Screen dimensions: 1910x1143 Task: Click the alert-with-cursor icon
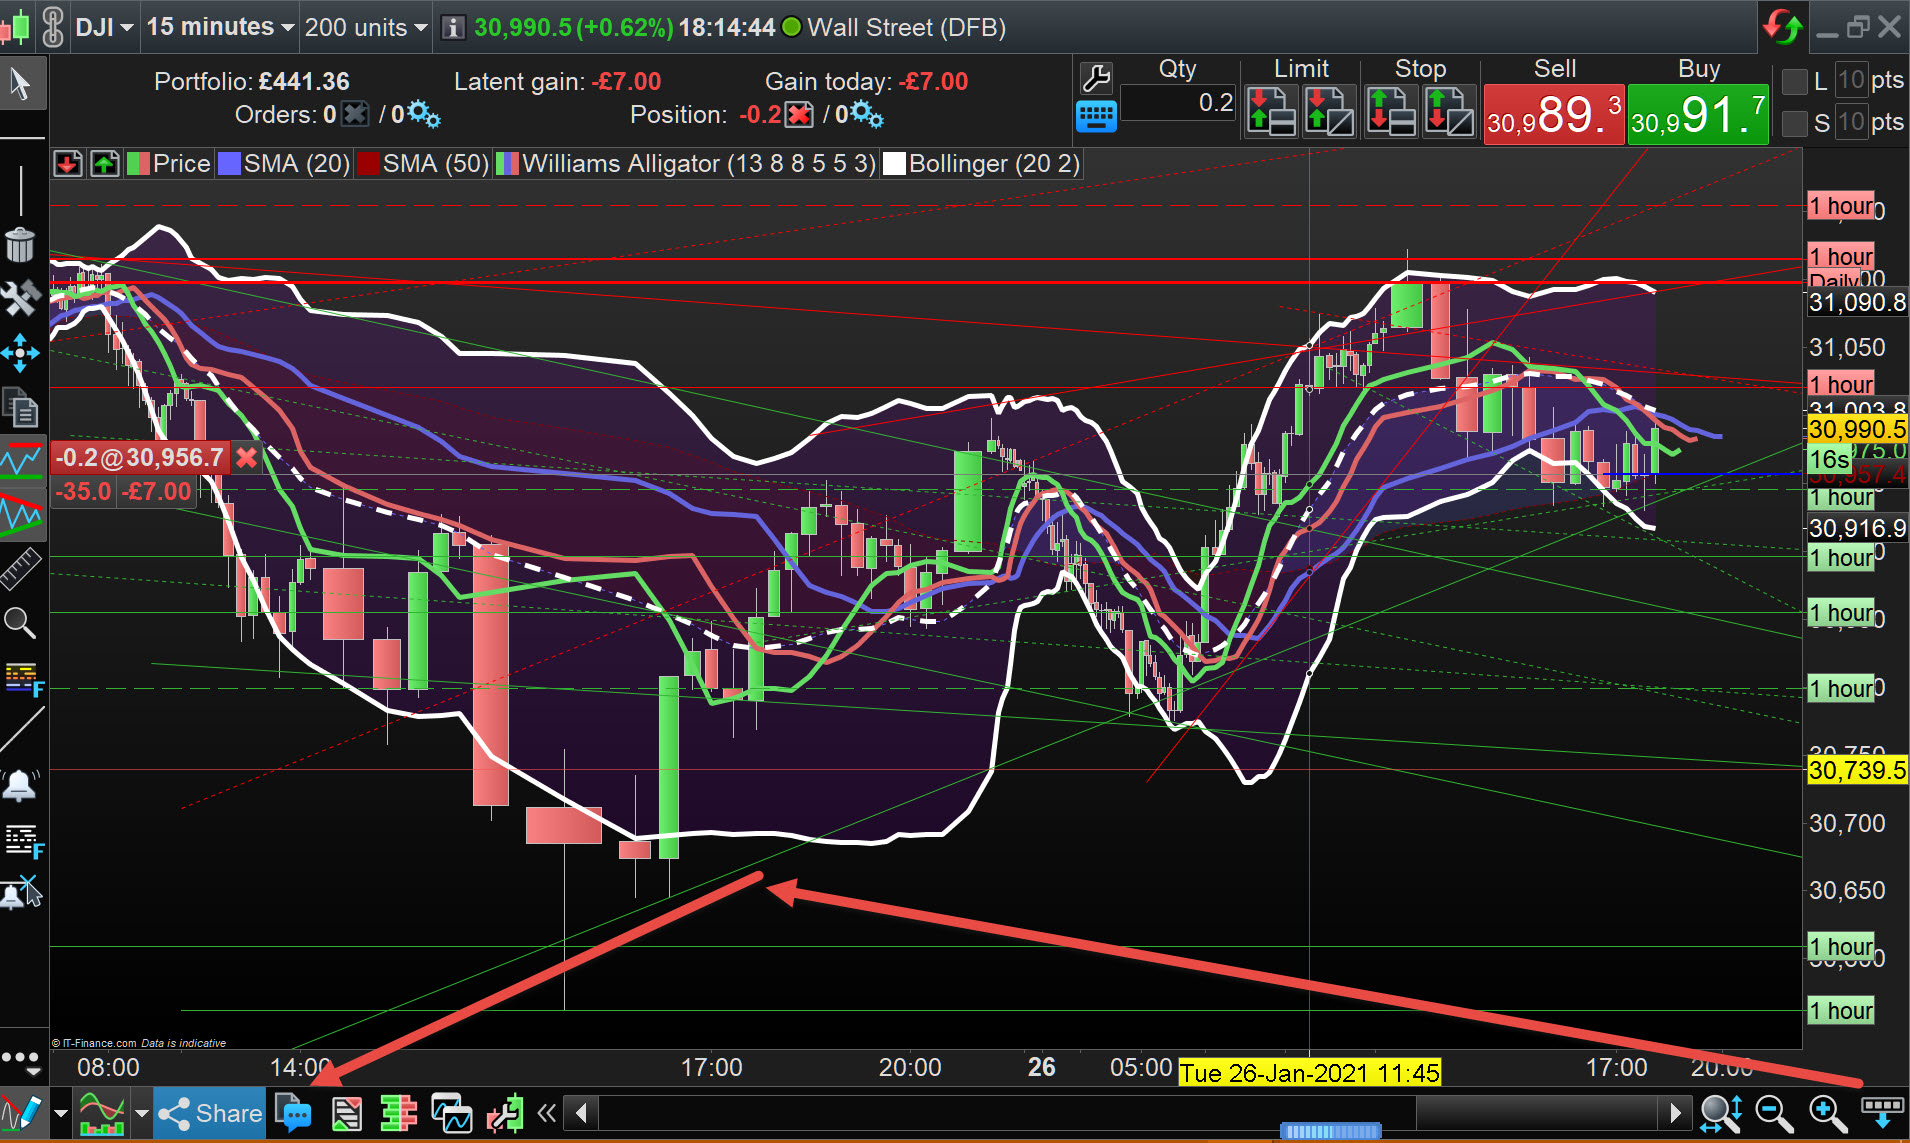21,892
